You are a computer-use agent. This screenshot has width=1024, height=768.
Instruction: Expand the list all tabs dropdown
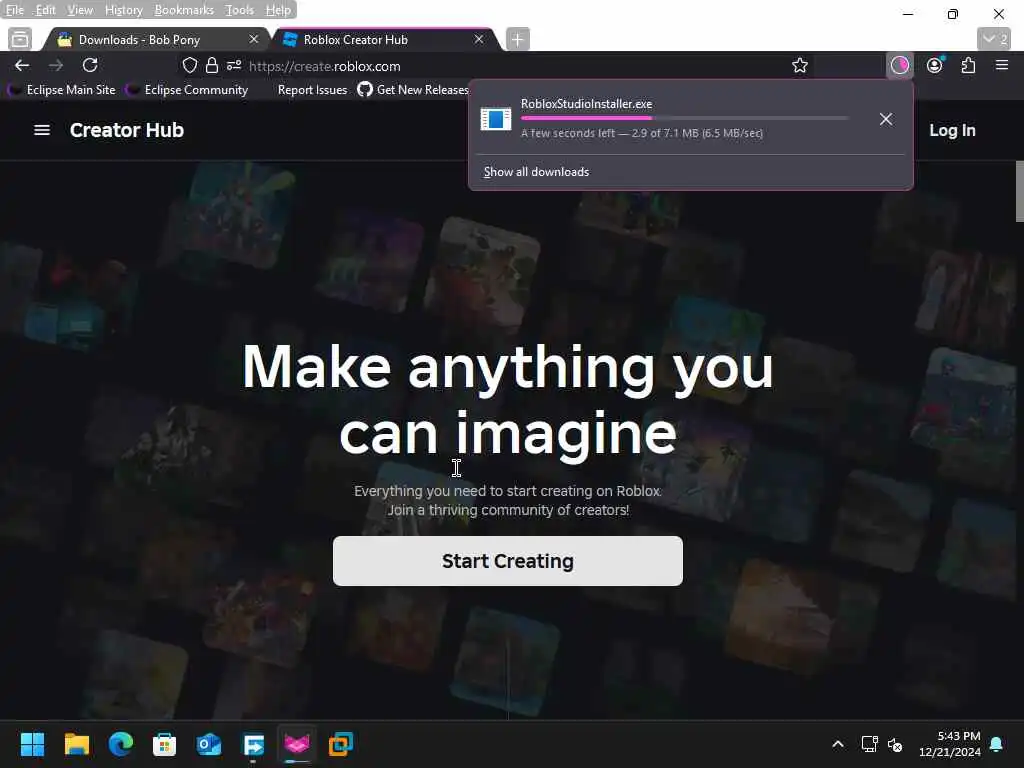[x=994, y=39]
